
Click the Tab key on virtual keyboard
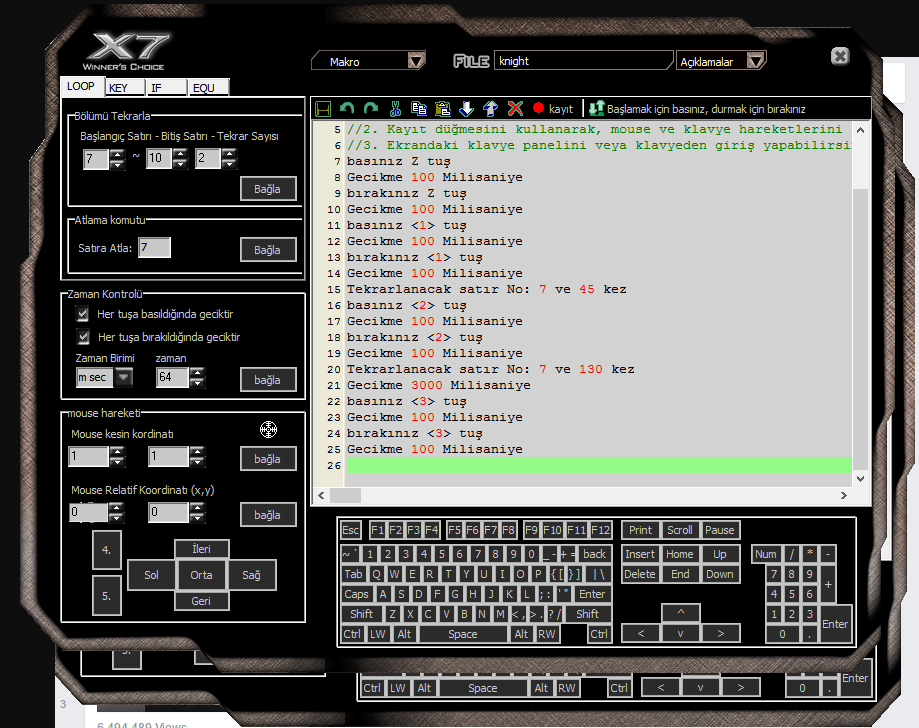(353, 574)
